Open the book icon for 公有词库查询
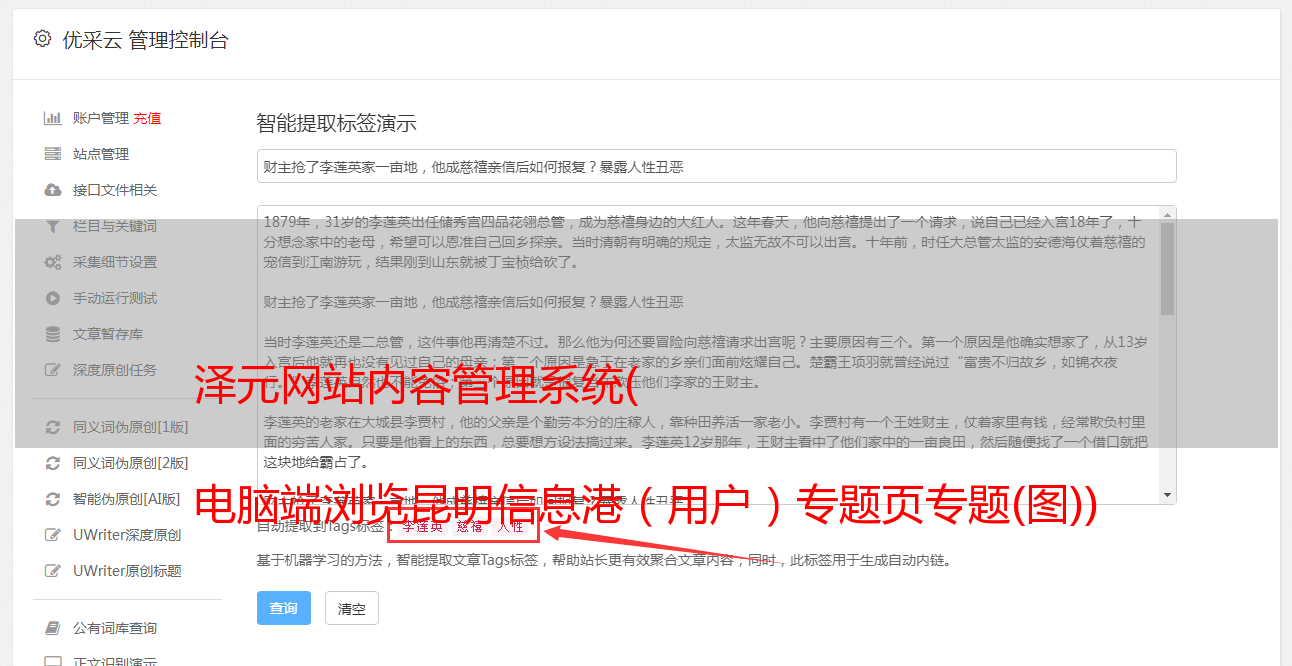Image resolution: width=1292 pixels, height=666 pixels. point(53,628)
